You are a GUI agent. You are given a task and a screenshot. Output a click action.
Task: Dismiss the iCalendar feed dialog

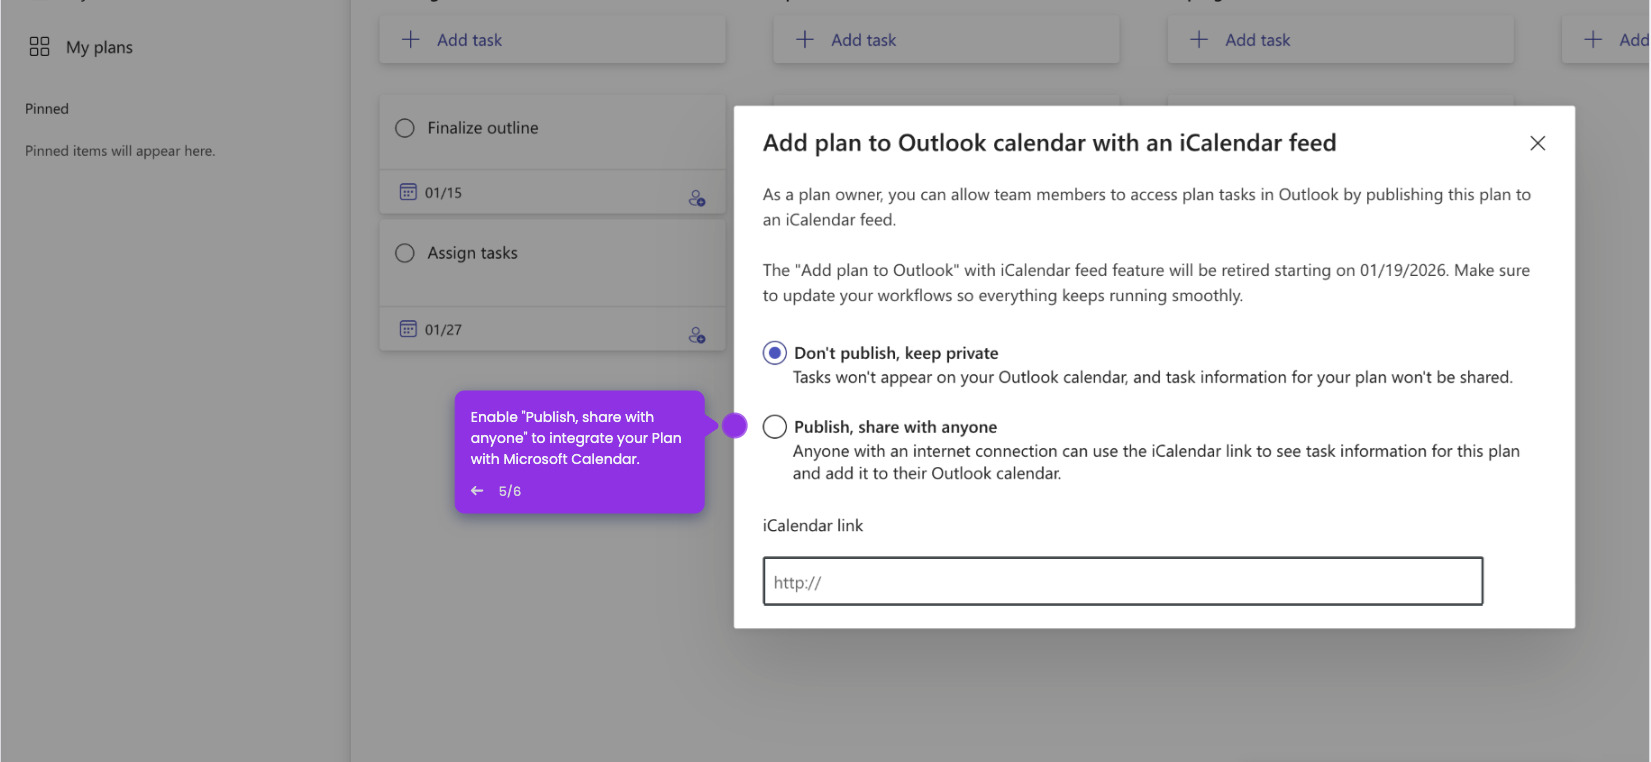[x=1537, y=143]
